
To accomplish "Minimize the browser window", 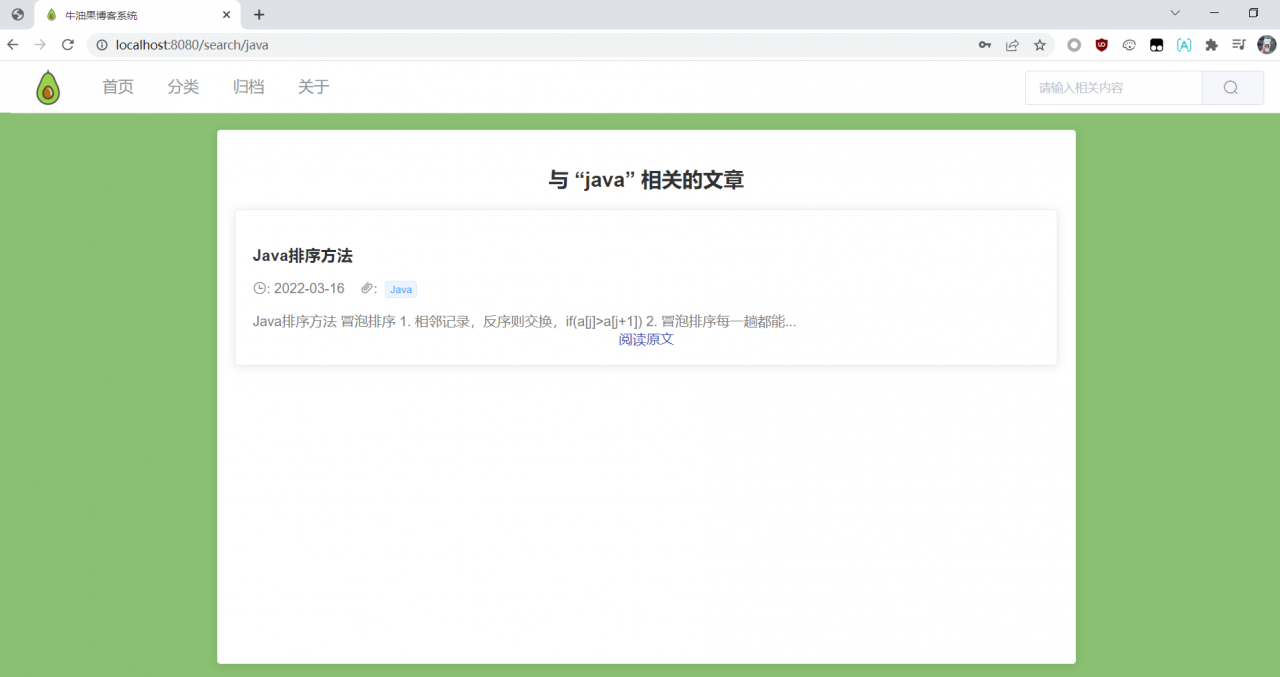I will pos(1214,13).
